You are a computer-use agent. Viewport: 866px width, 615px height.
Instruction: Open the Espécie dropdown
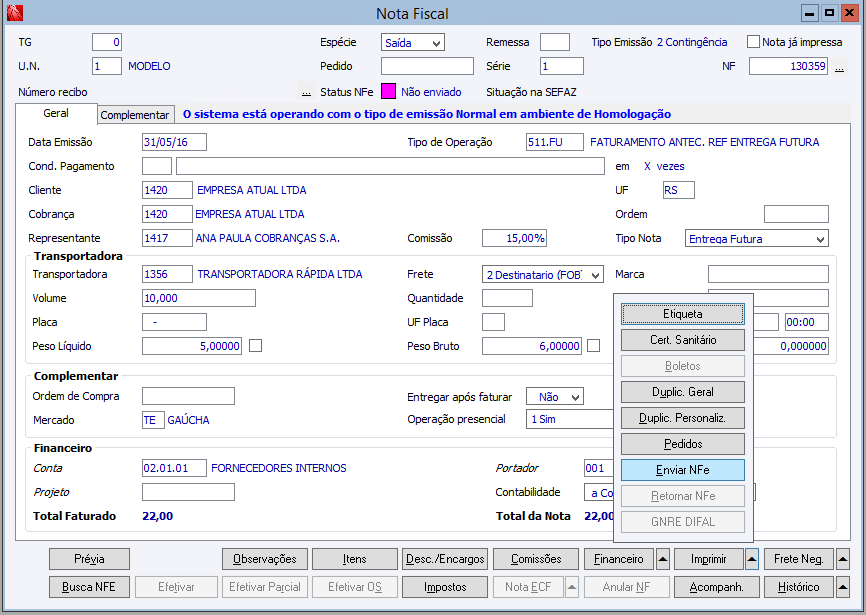(x=412, y=43)
